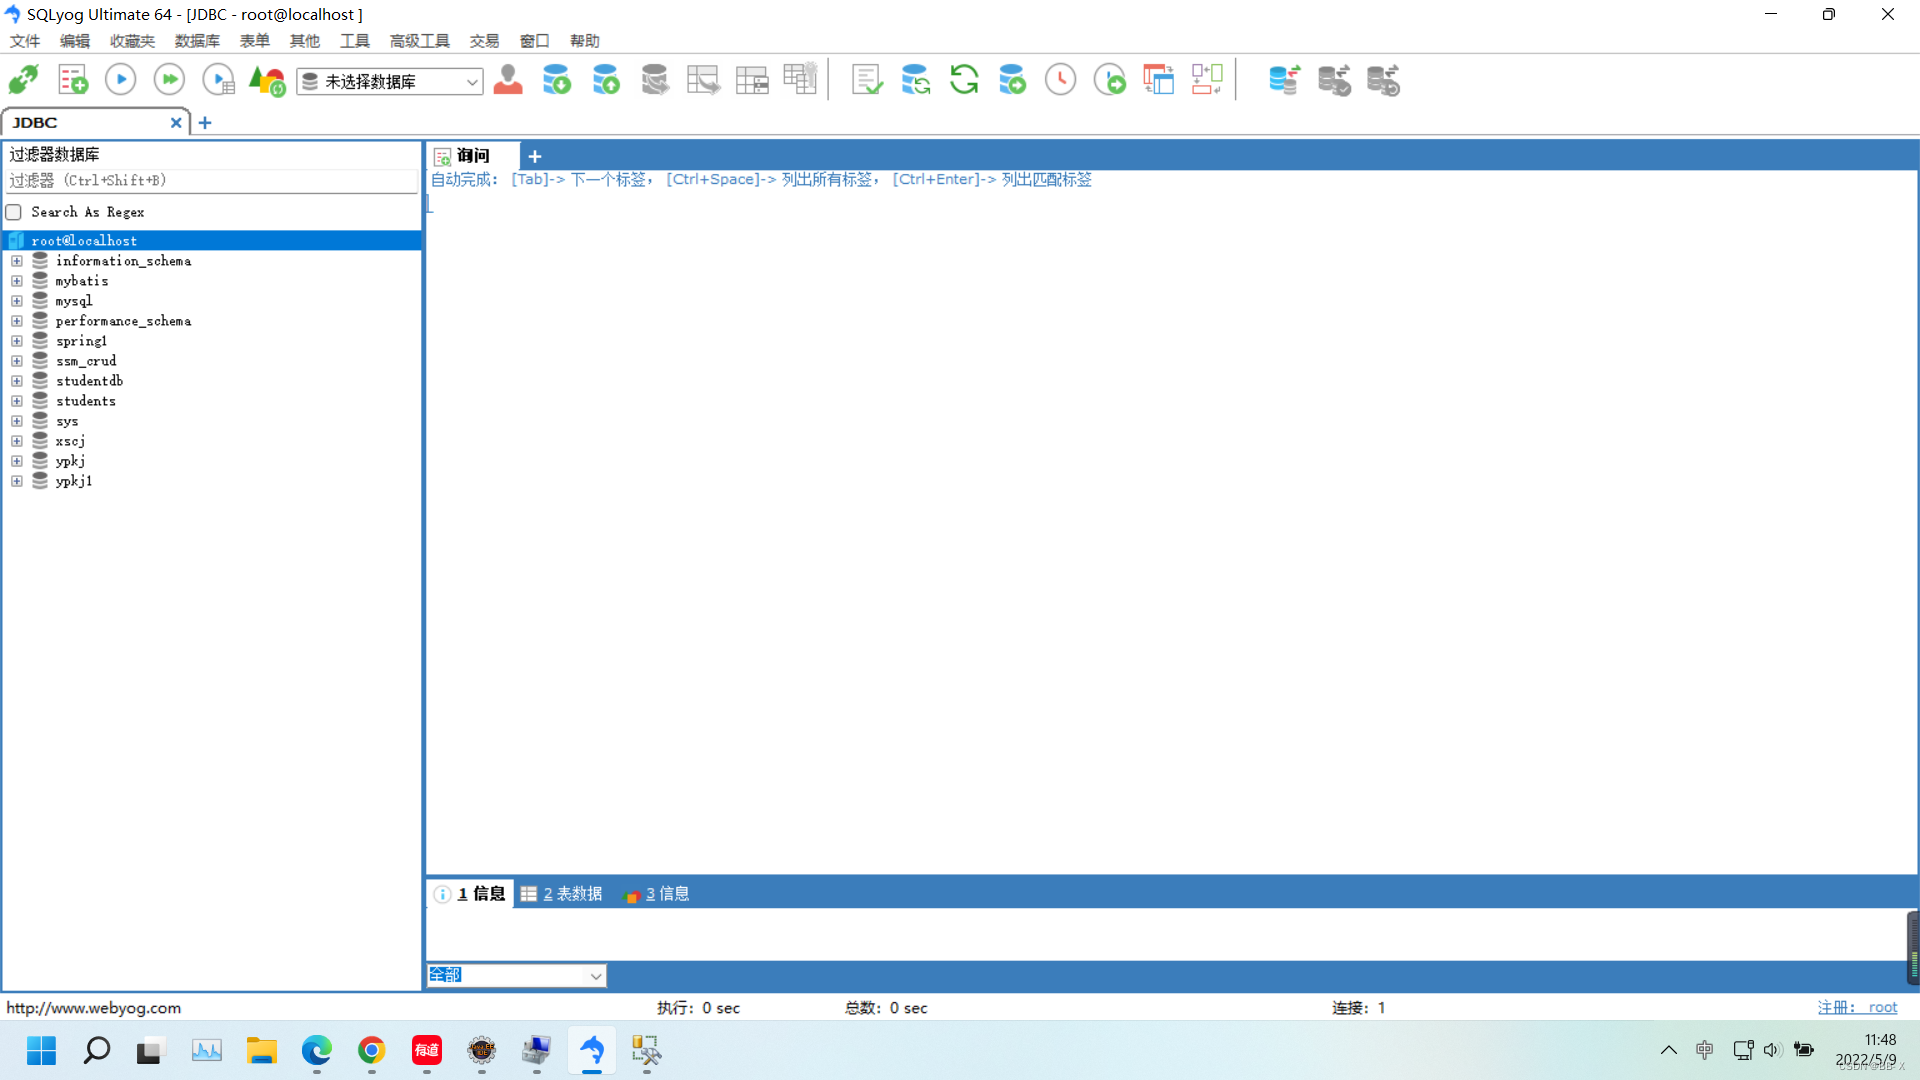
Task: Open the 全部 dropdown at the bottom
Action: [595, 975]
